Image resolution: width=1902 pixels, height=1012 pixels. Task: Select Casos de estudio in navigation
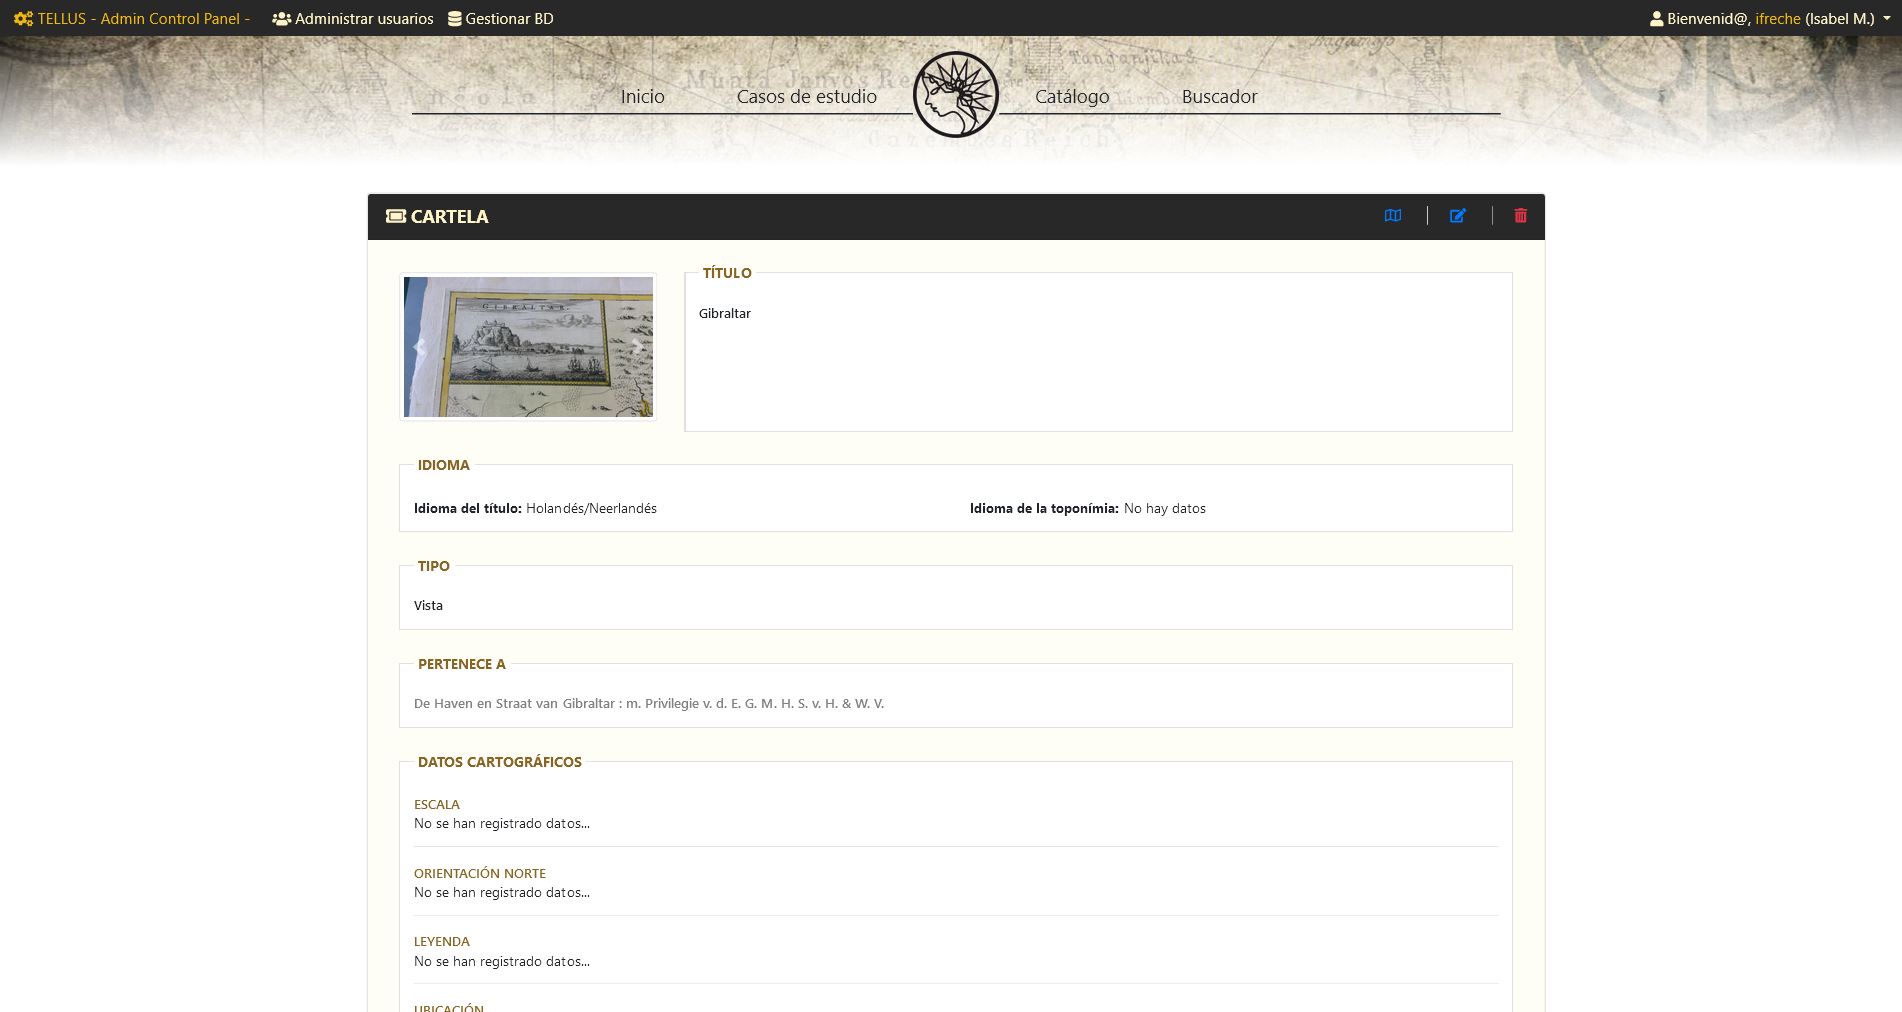[806, 97]
